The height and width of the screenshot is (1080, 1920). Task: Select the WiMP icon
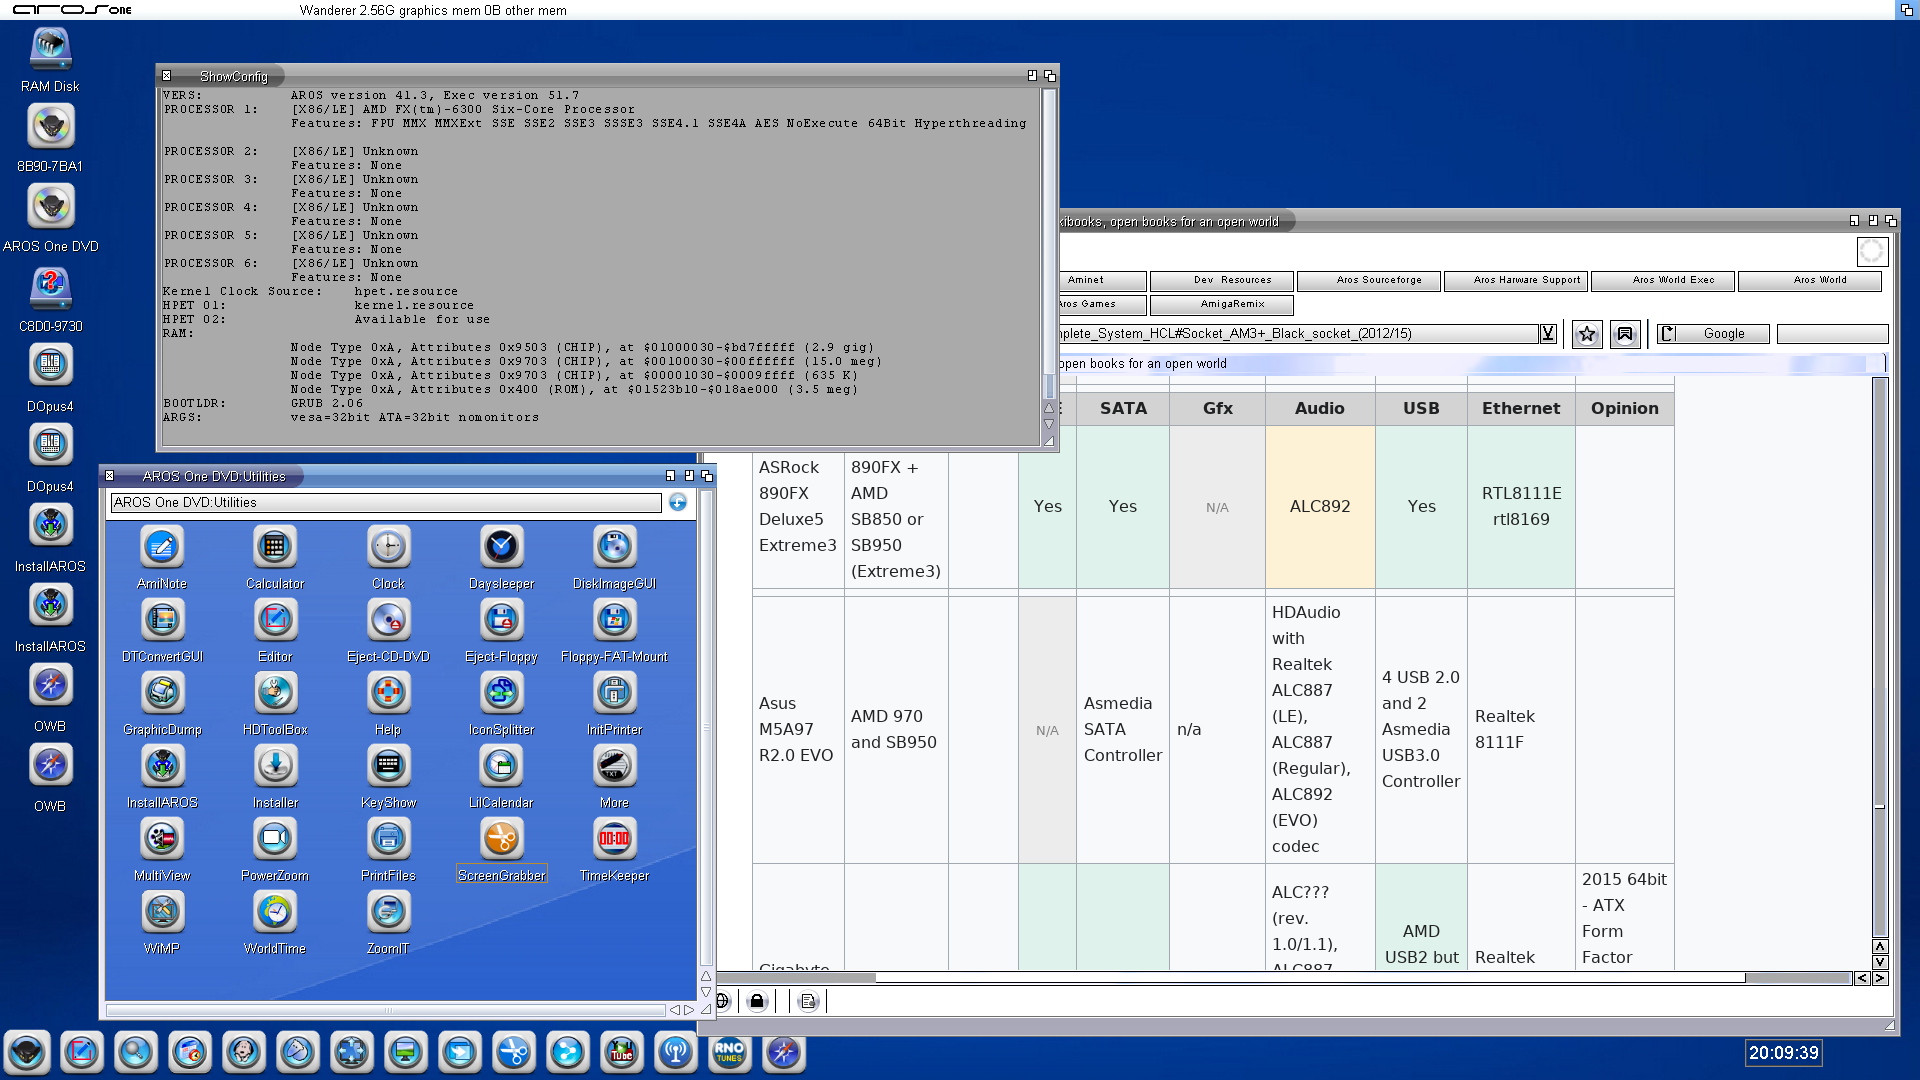[x=162, y=912]
